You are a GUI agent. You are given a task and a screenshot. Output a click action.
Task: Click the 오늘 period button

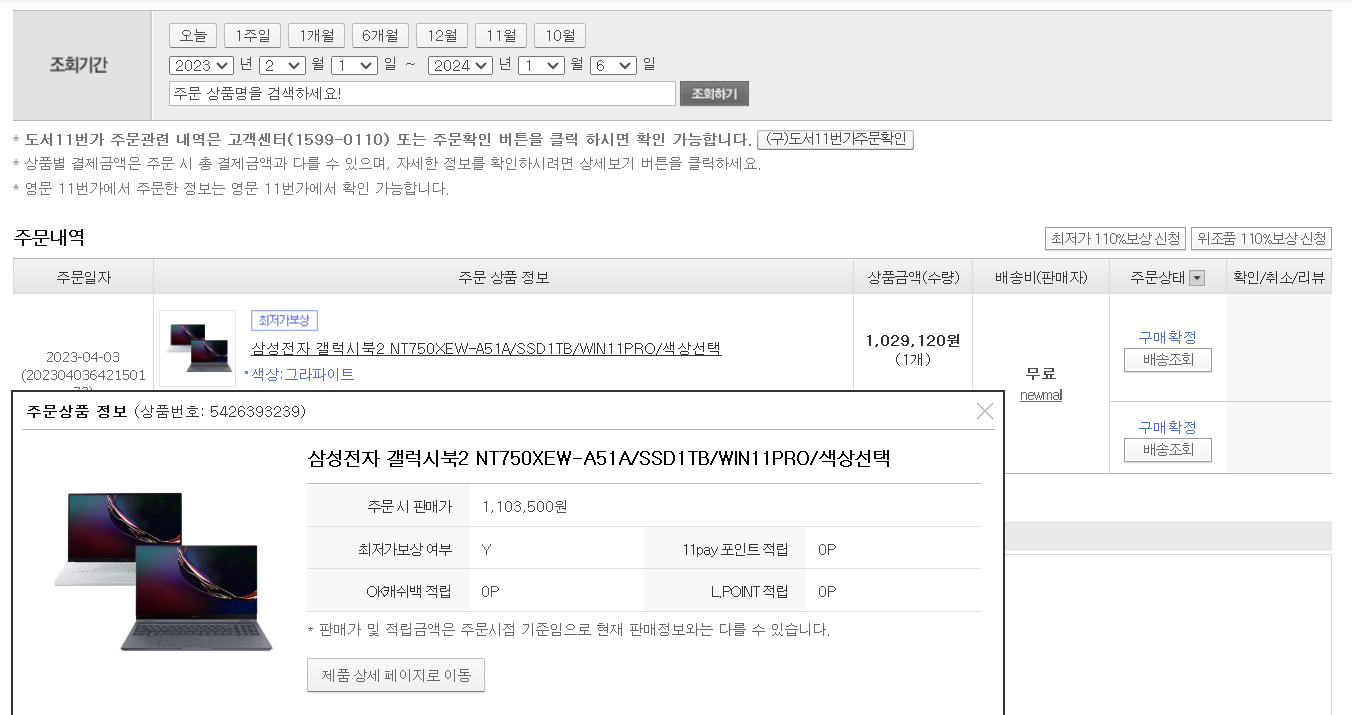193,36
